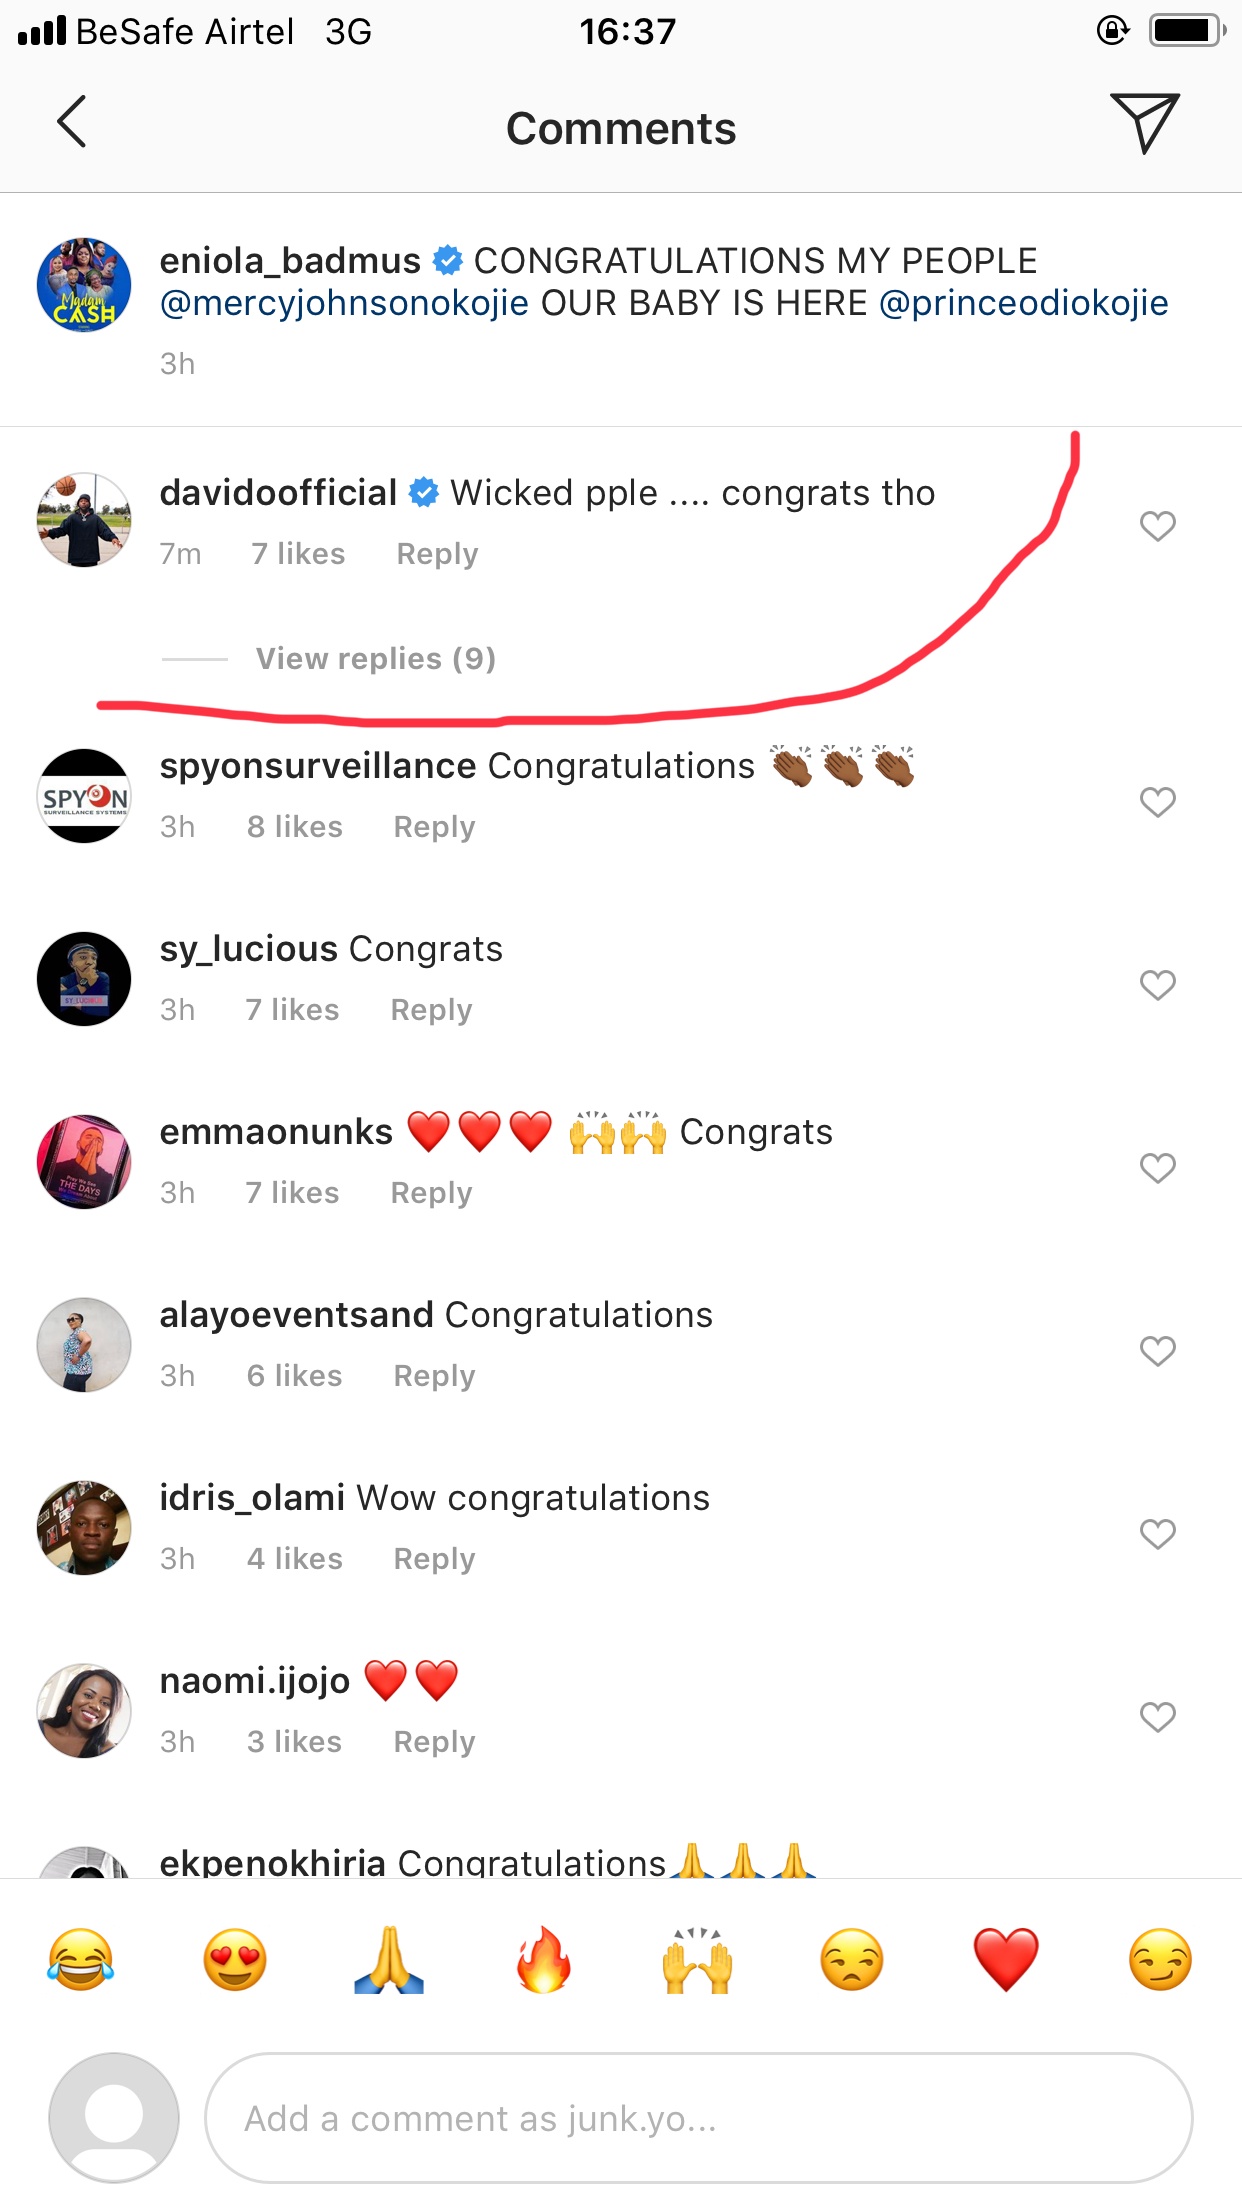
Task: Insert the smirking face emoji
Action: (1160, 1960)
